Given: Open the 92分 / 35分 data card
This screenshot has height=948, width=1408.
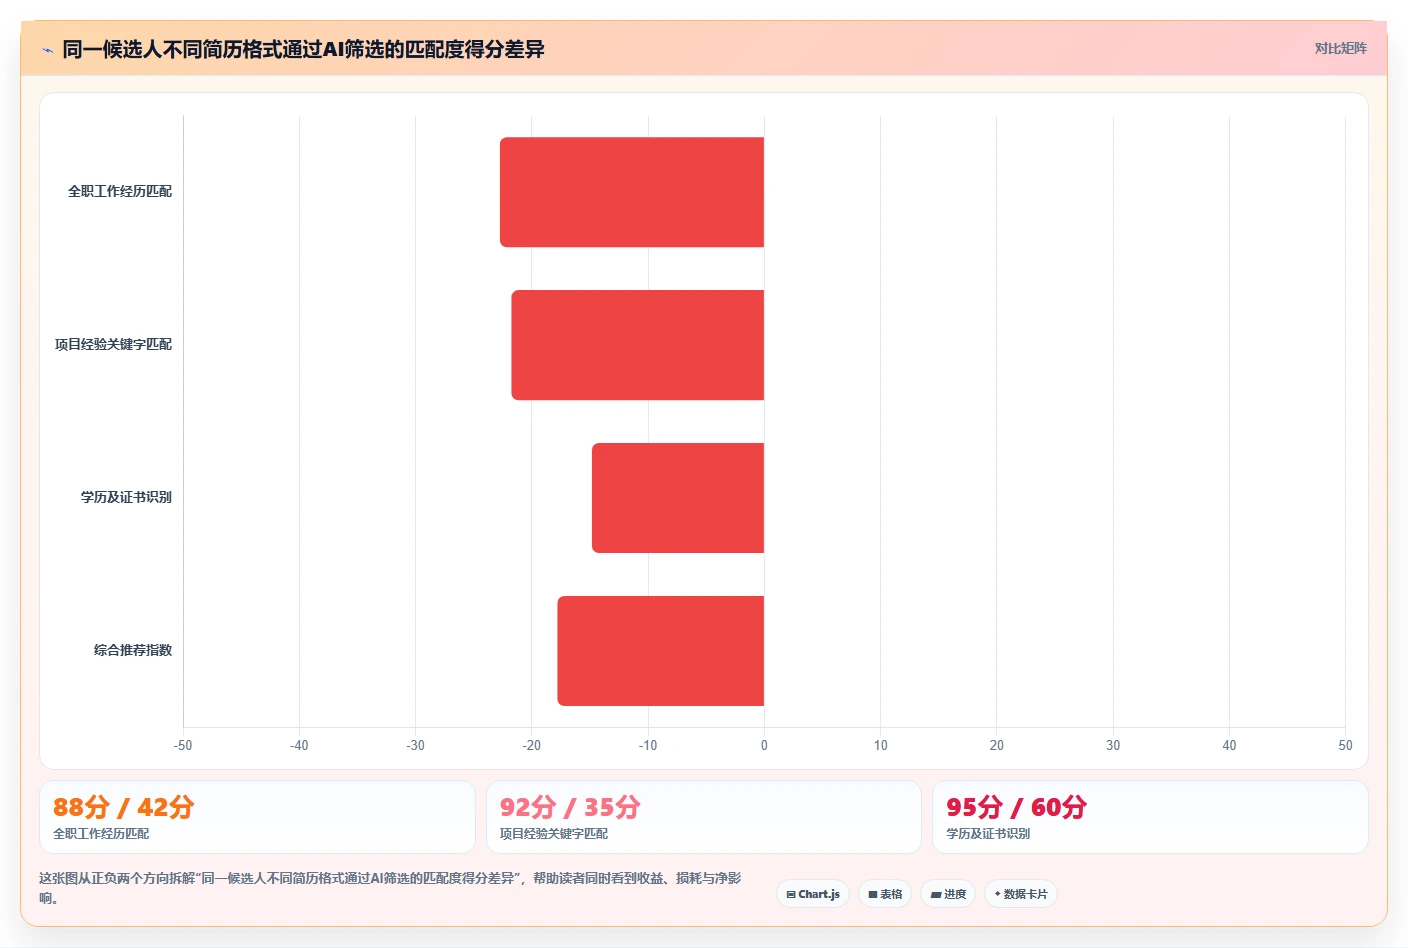Looking at the screenshot, I should [x=703, y=817].
